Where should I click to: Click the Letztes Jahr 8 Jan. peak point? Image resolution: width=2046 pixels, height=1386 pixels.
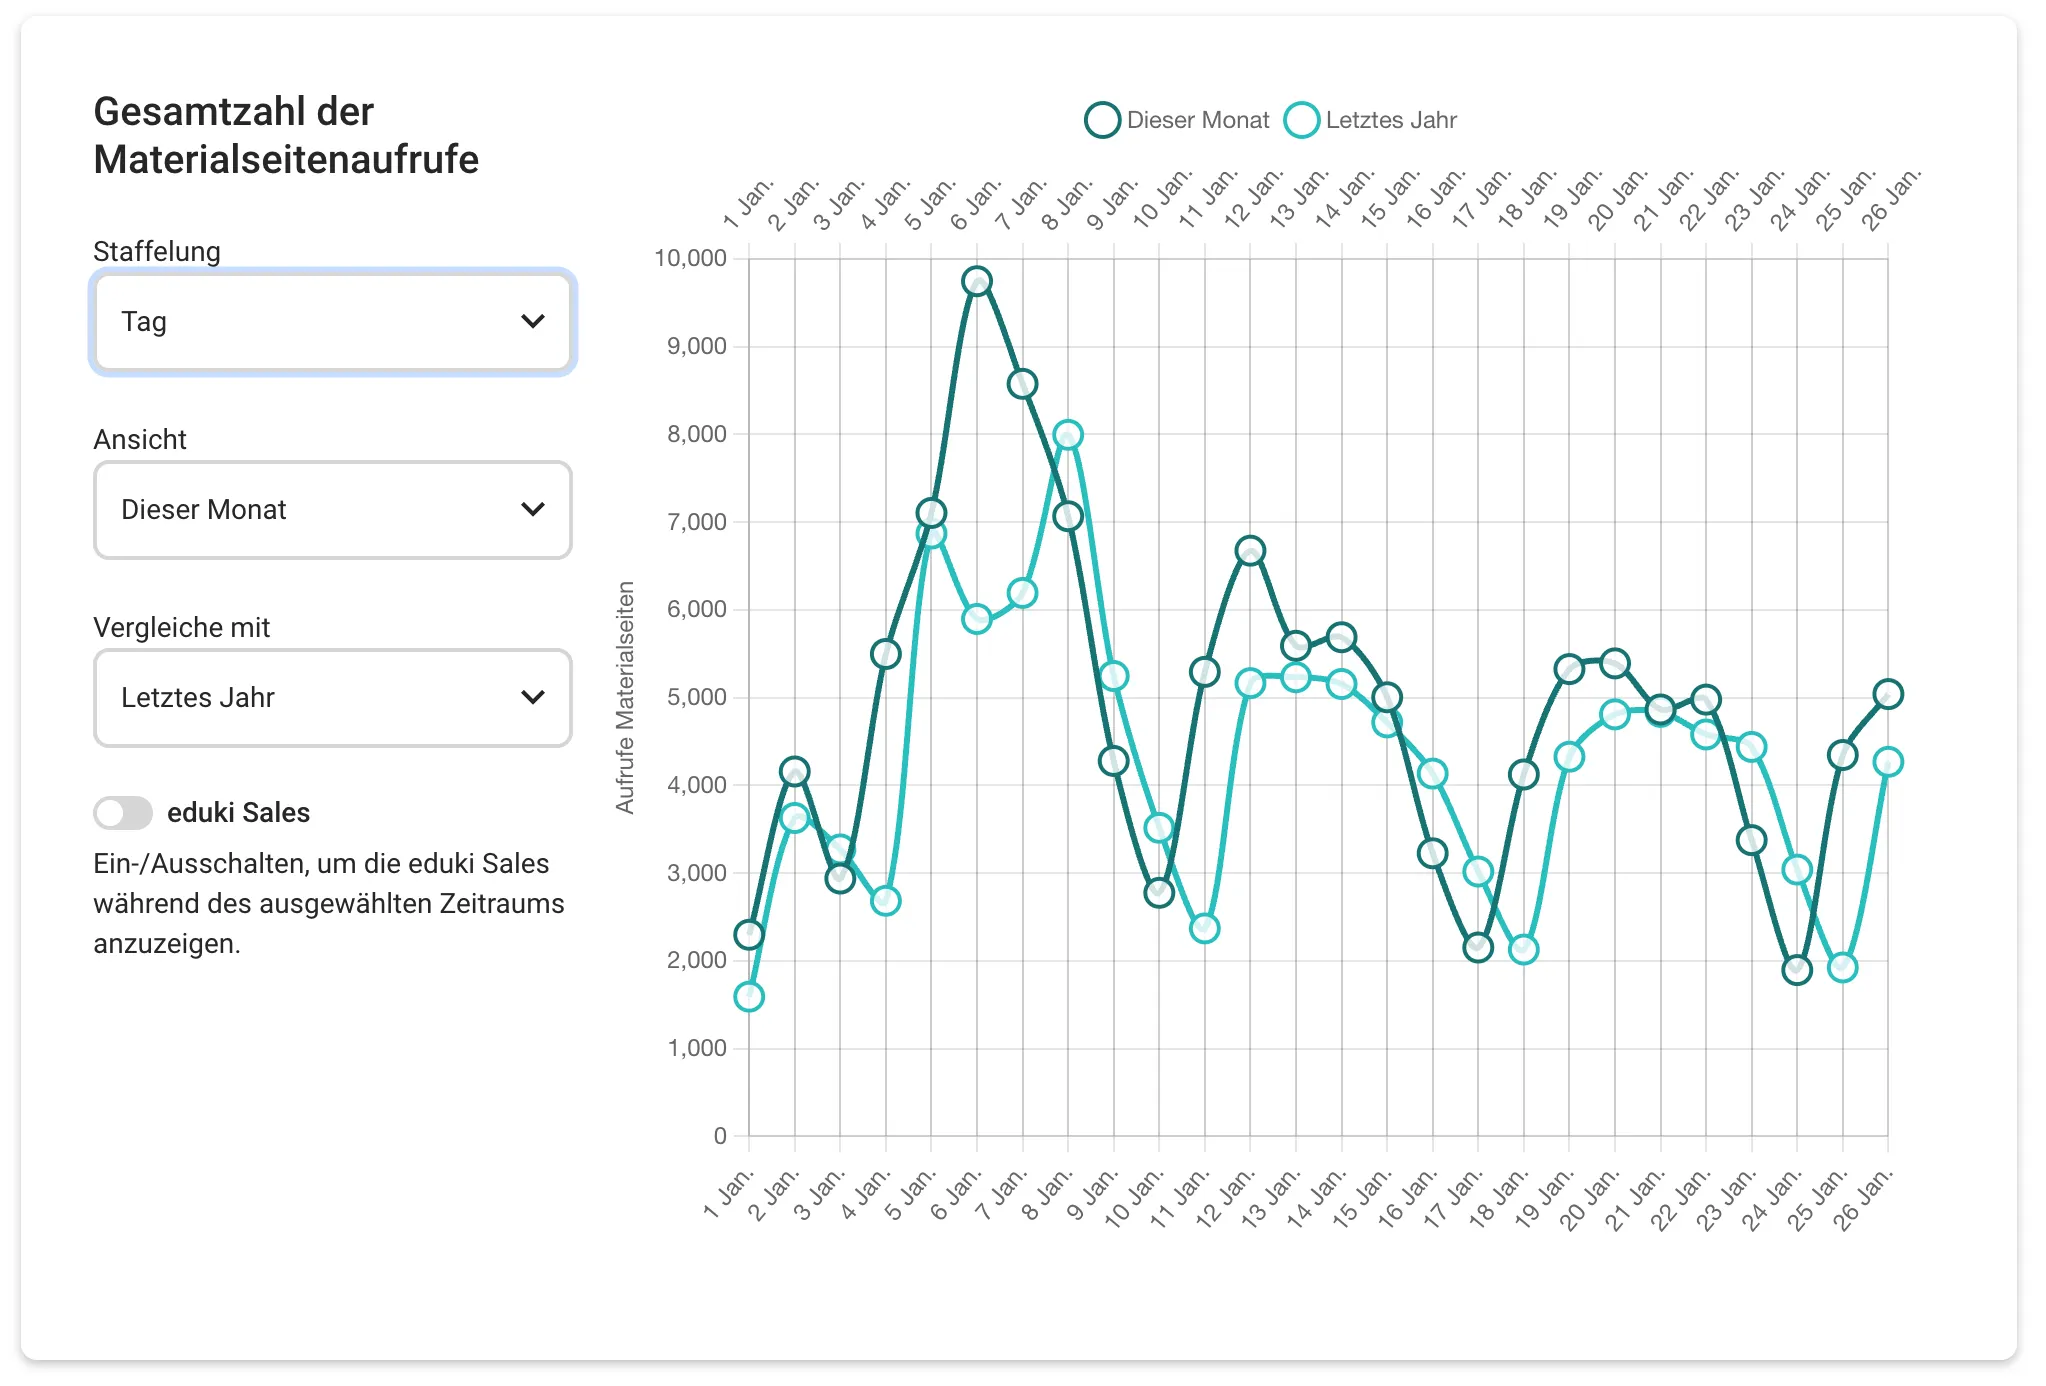point(1068,435)
